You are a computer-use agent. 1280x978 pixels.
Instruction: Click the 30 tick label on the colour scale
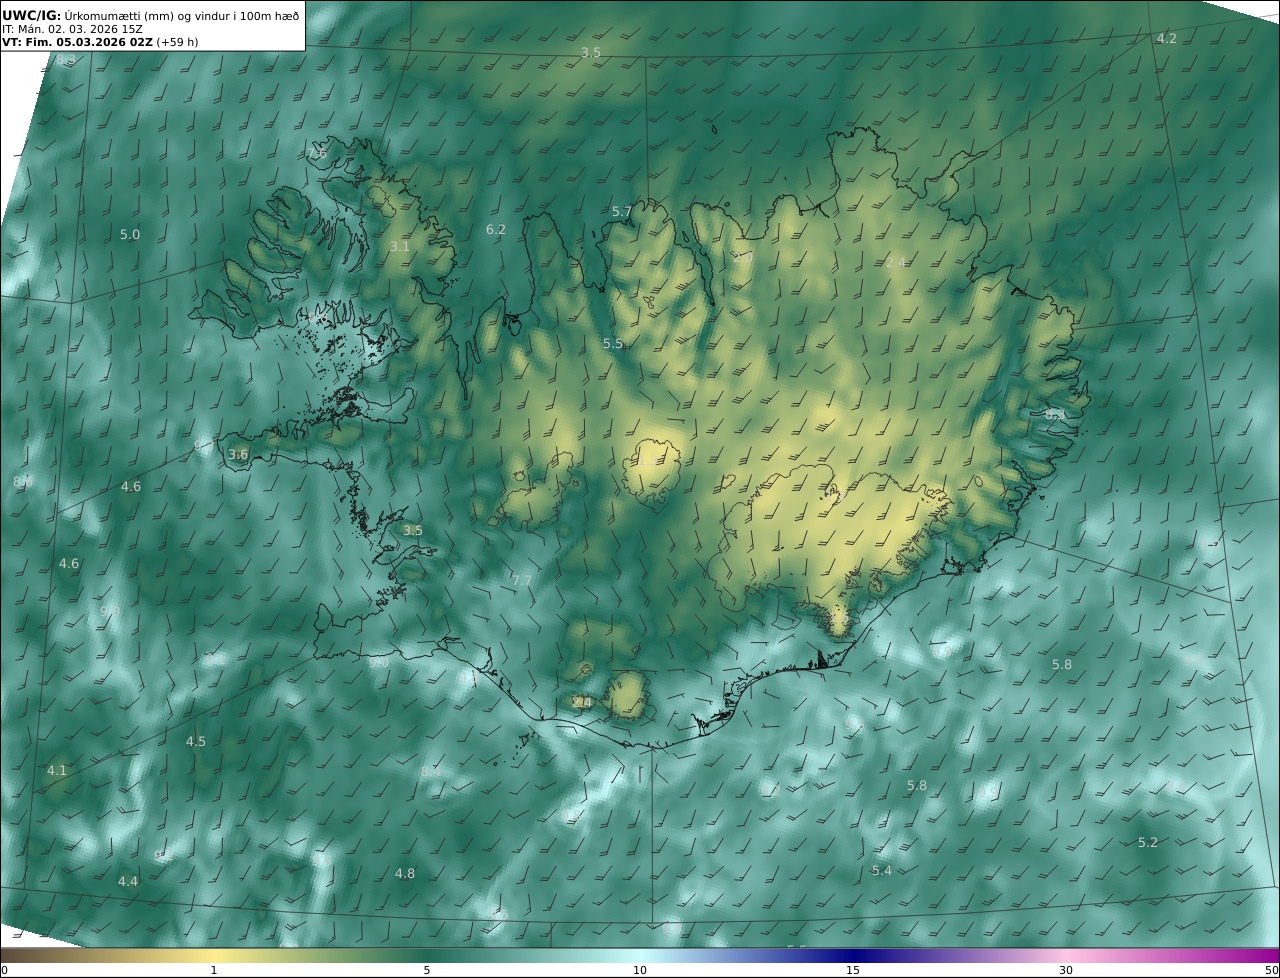tap(1066, 970)
